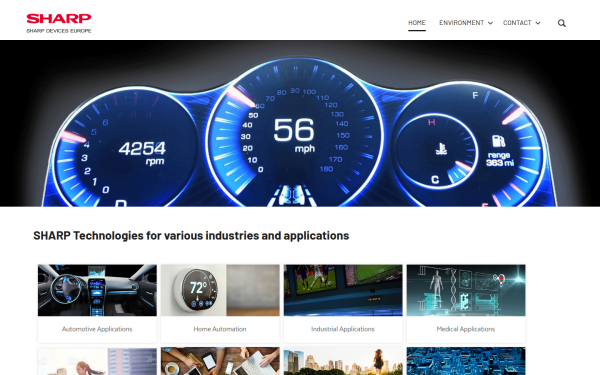Viewport: 600px width, 375px height.
Task: Open the search magnifier icon
Action: [x=561, y=23]
